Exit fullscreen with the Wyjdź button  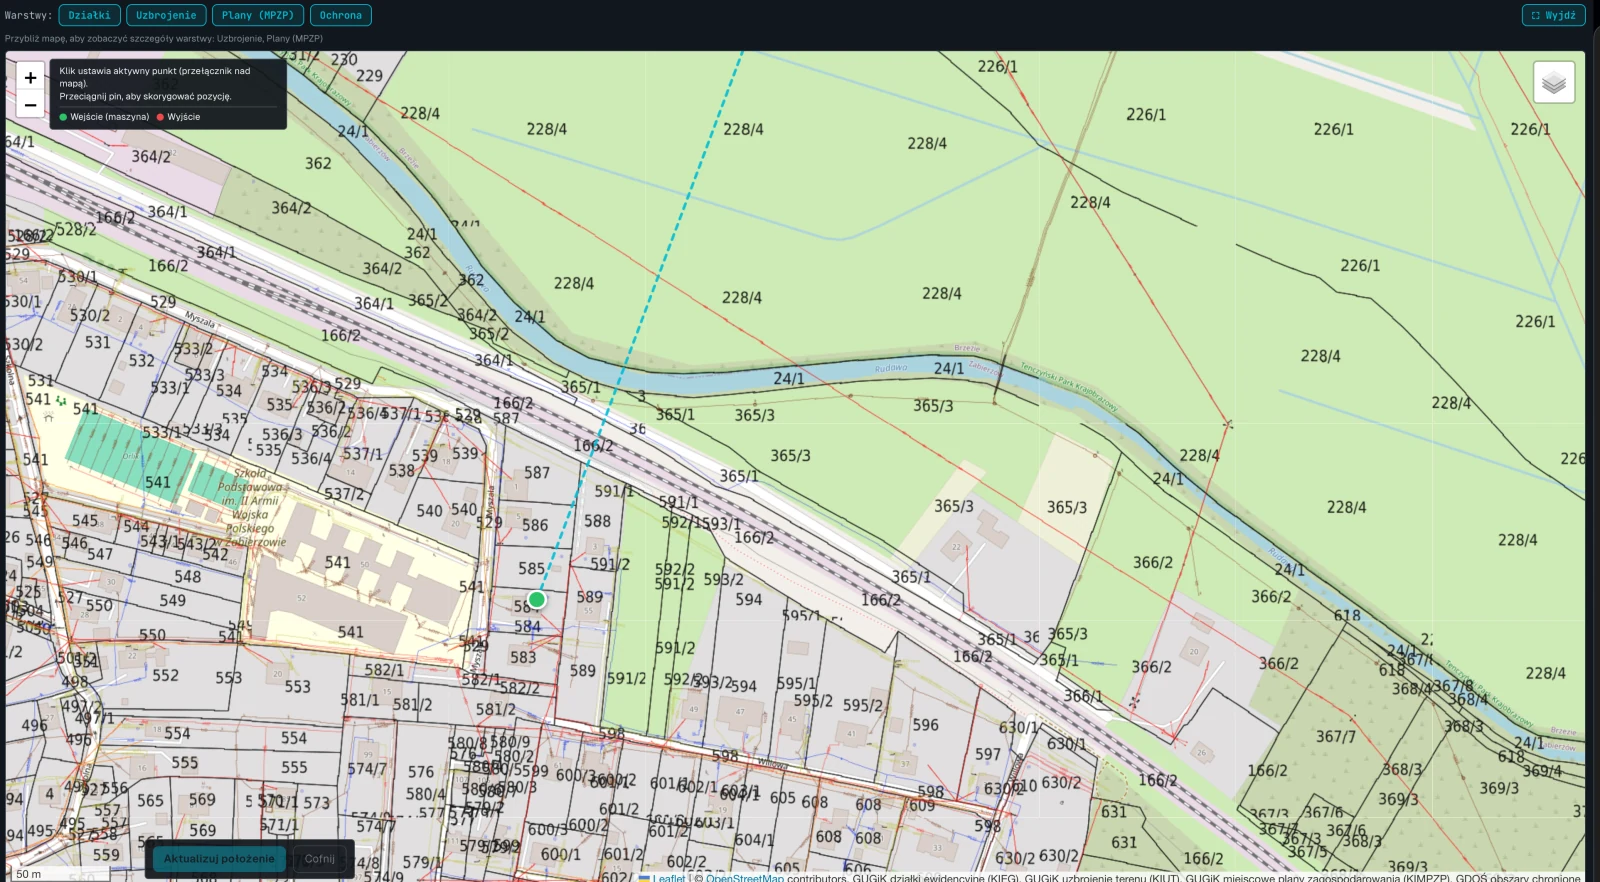pyautogui.click(x=1553, y=15)
